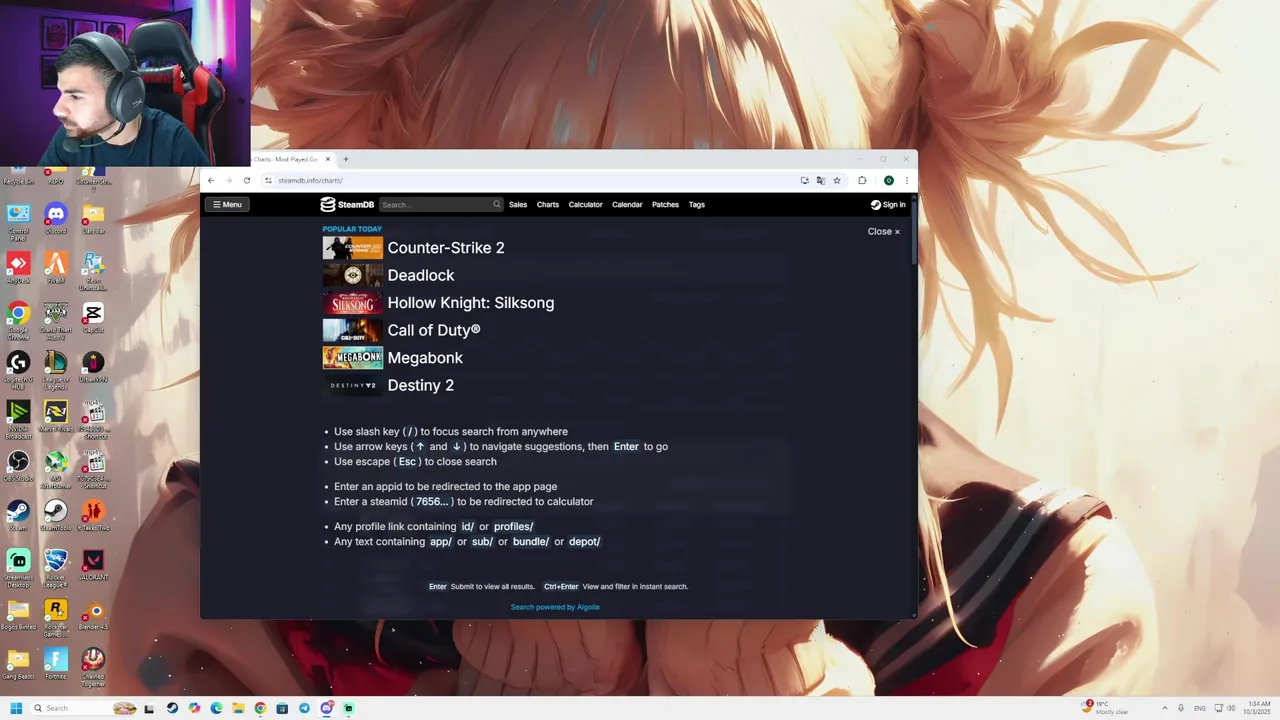This screenshot has height=720, width=1280.
Task: Open File Explorer from the taskbar
Action: tap(238, 708)
